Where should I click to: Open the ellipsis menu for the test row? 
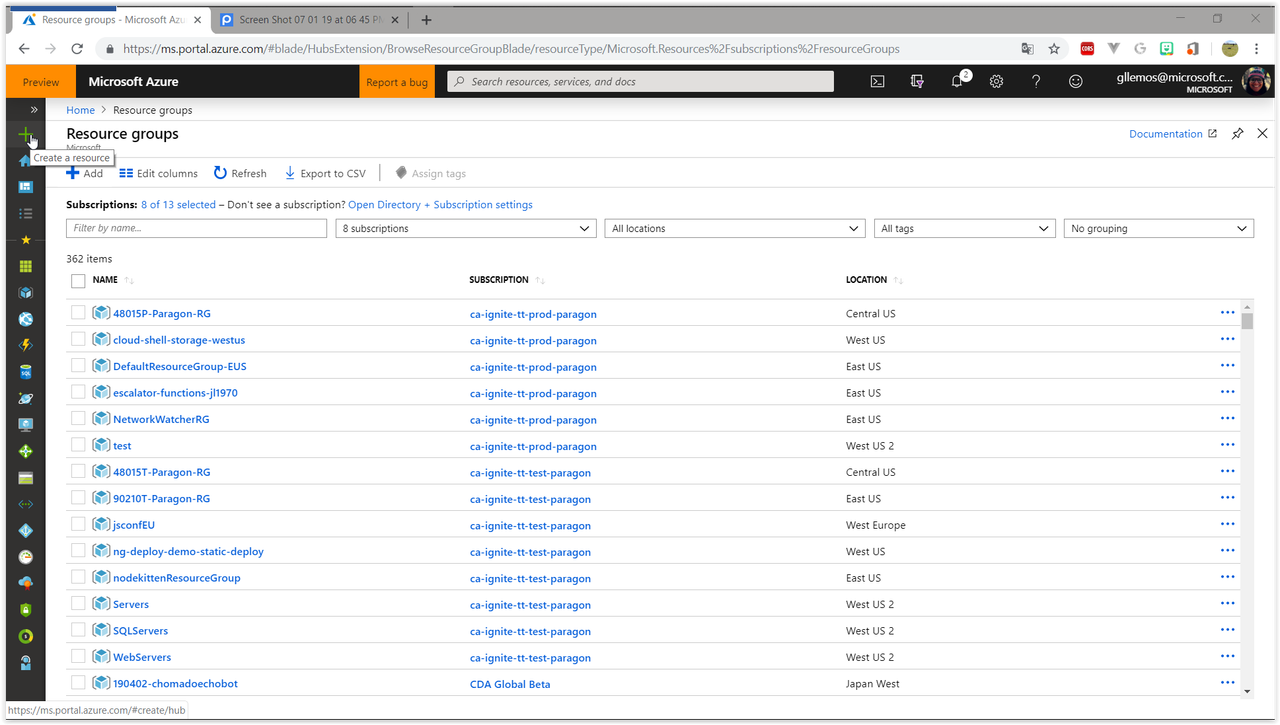click(x=1227, y=445)
